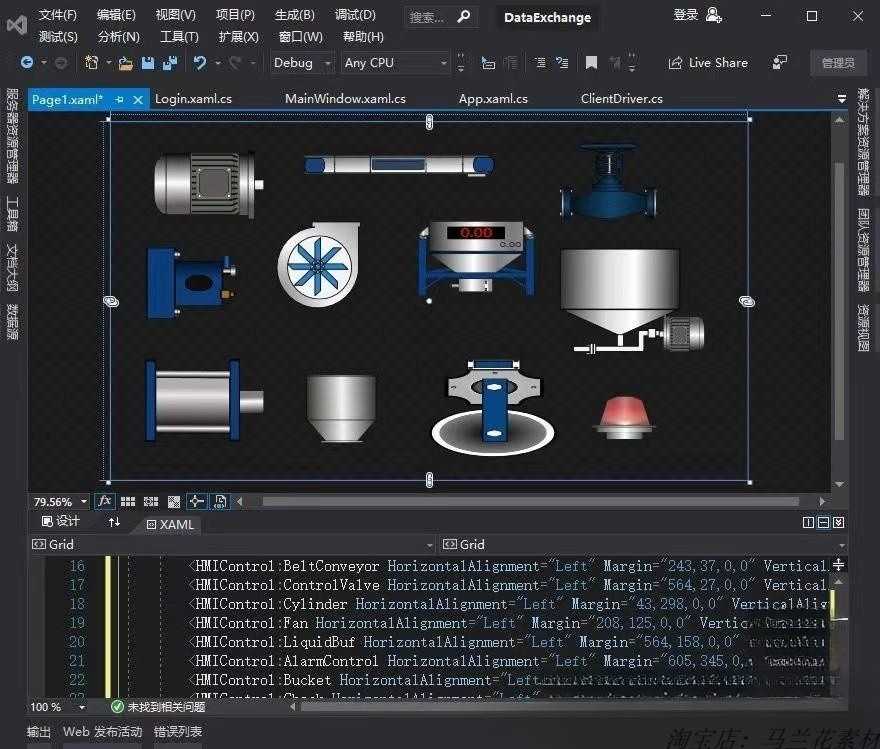Image resolution: width=880 pixels, height=749 pixels.
Task: Toggle show snap grid
Action: (128, 502)
